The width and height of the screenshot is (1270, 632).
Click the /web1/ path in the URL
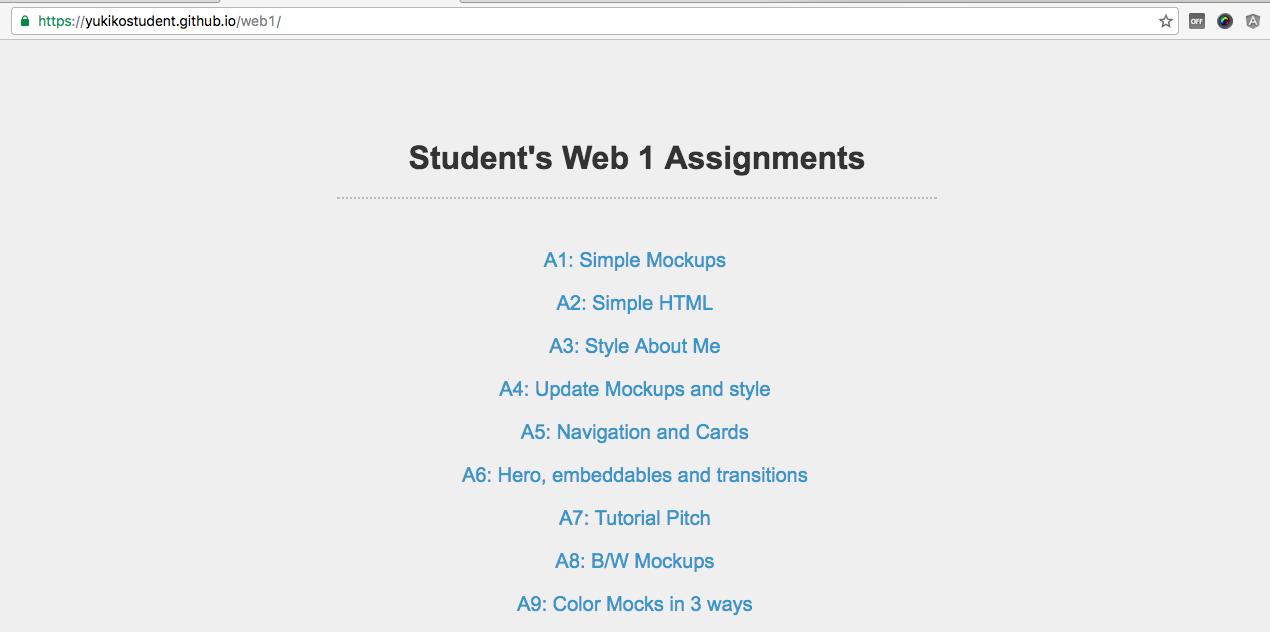(259, 21)
